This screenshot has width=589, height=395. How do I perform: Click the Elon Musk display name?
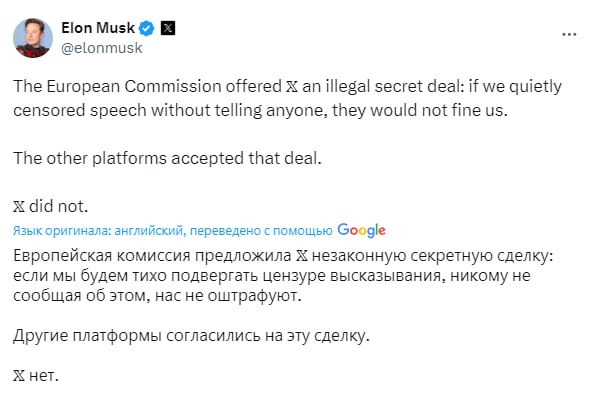[x=98, y=28]
